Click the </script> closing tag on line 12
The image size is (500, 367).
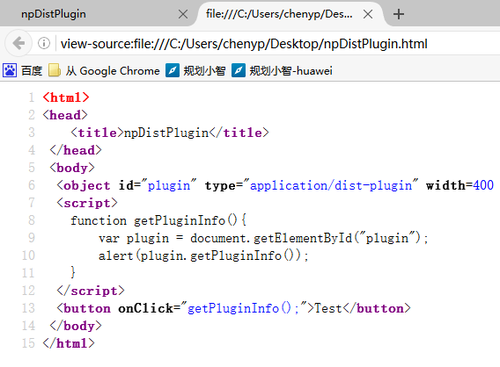point(91,291)
